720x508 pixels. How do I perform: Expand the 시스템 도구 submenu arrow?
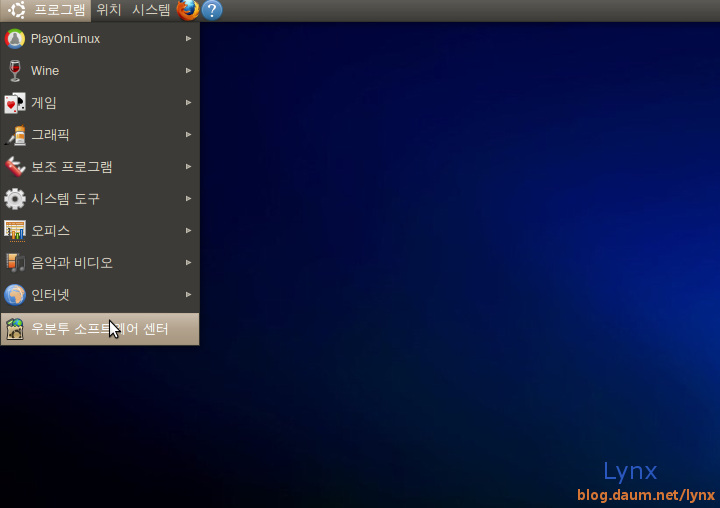[188, 199]
